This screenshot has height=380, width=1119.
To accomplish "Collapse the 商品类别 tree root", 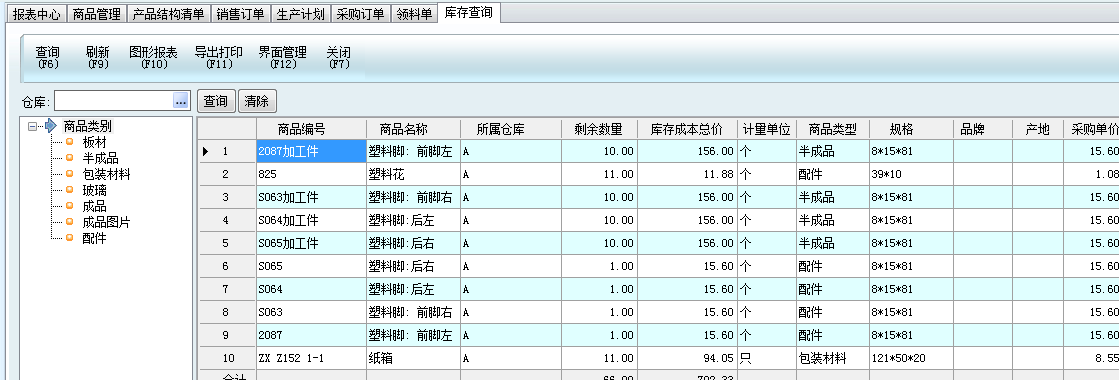I will [32, 126].
